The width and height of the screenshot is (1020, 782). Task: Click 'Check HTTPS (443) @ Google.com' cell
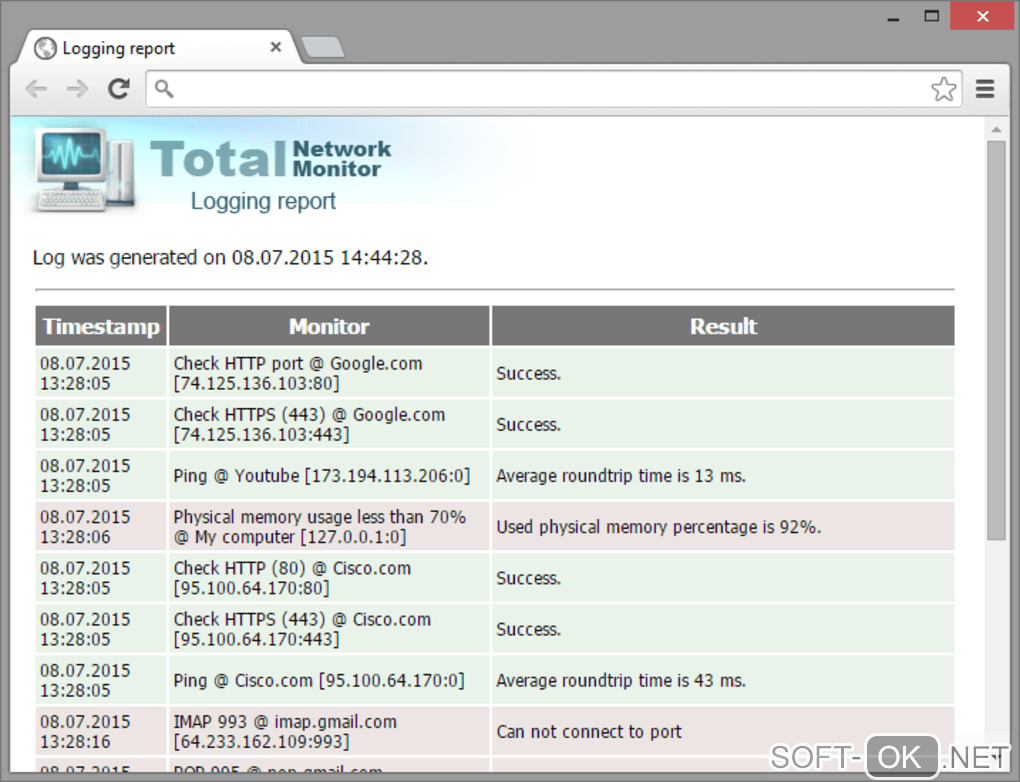[x=329, y=424]
